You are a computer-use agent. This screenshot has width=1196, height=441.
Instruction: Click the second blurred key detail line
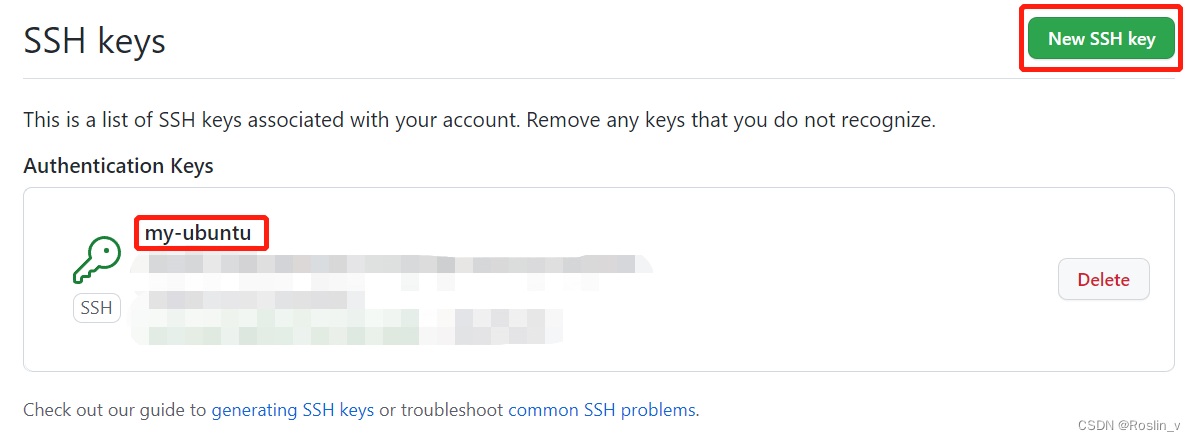pos(250,299)
